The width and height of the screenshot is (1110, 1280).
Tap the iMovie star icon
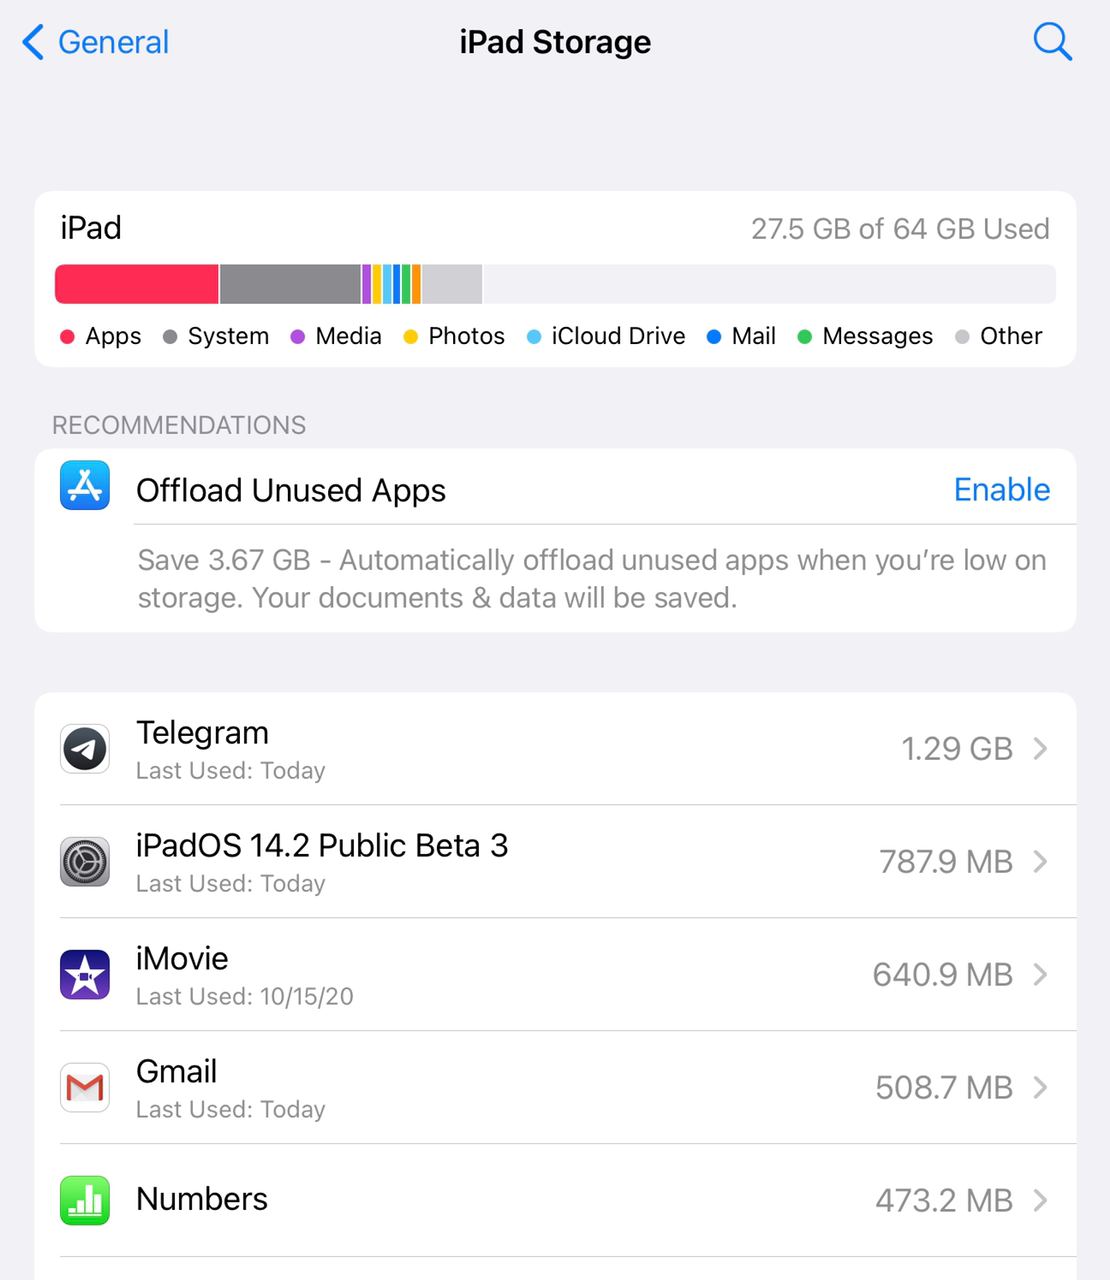[85, 975]
